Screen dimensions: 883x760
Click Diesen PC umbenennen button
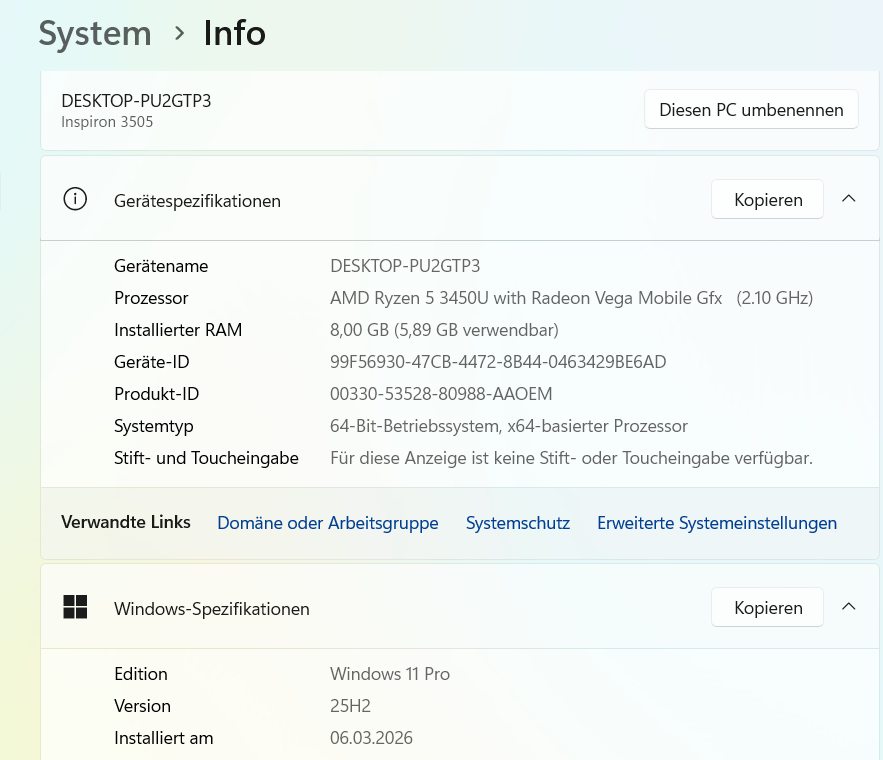(751, 109)
